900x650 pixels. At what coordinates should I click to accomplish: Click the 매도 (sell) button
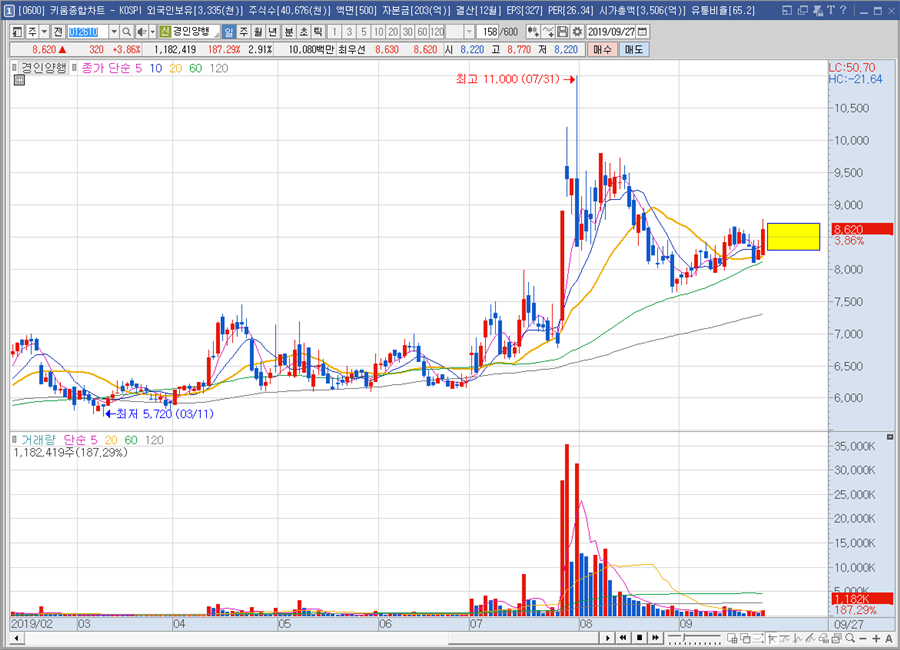click(x=634, y=50)
